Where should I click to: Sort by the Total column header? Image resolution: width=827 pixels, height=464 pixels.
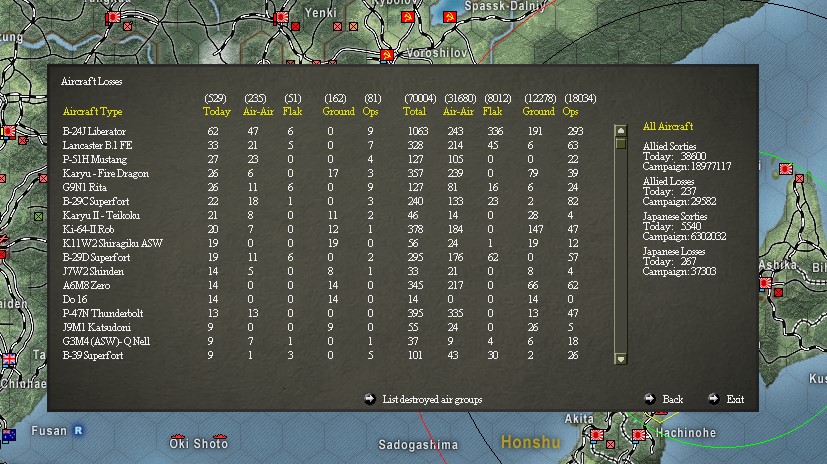(414, 111)
